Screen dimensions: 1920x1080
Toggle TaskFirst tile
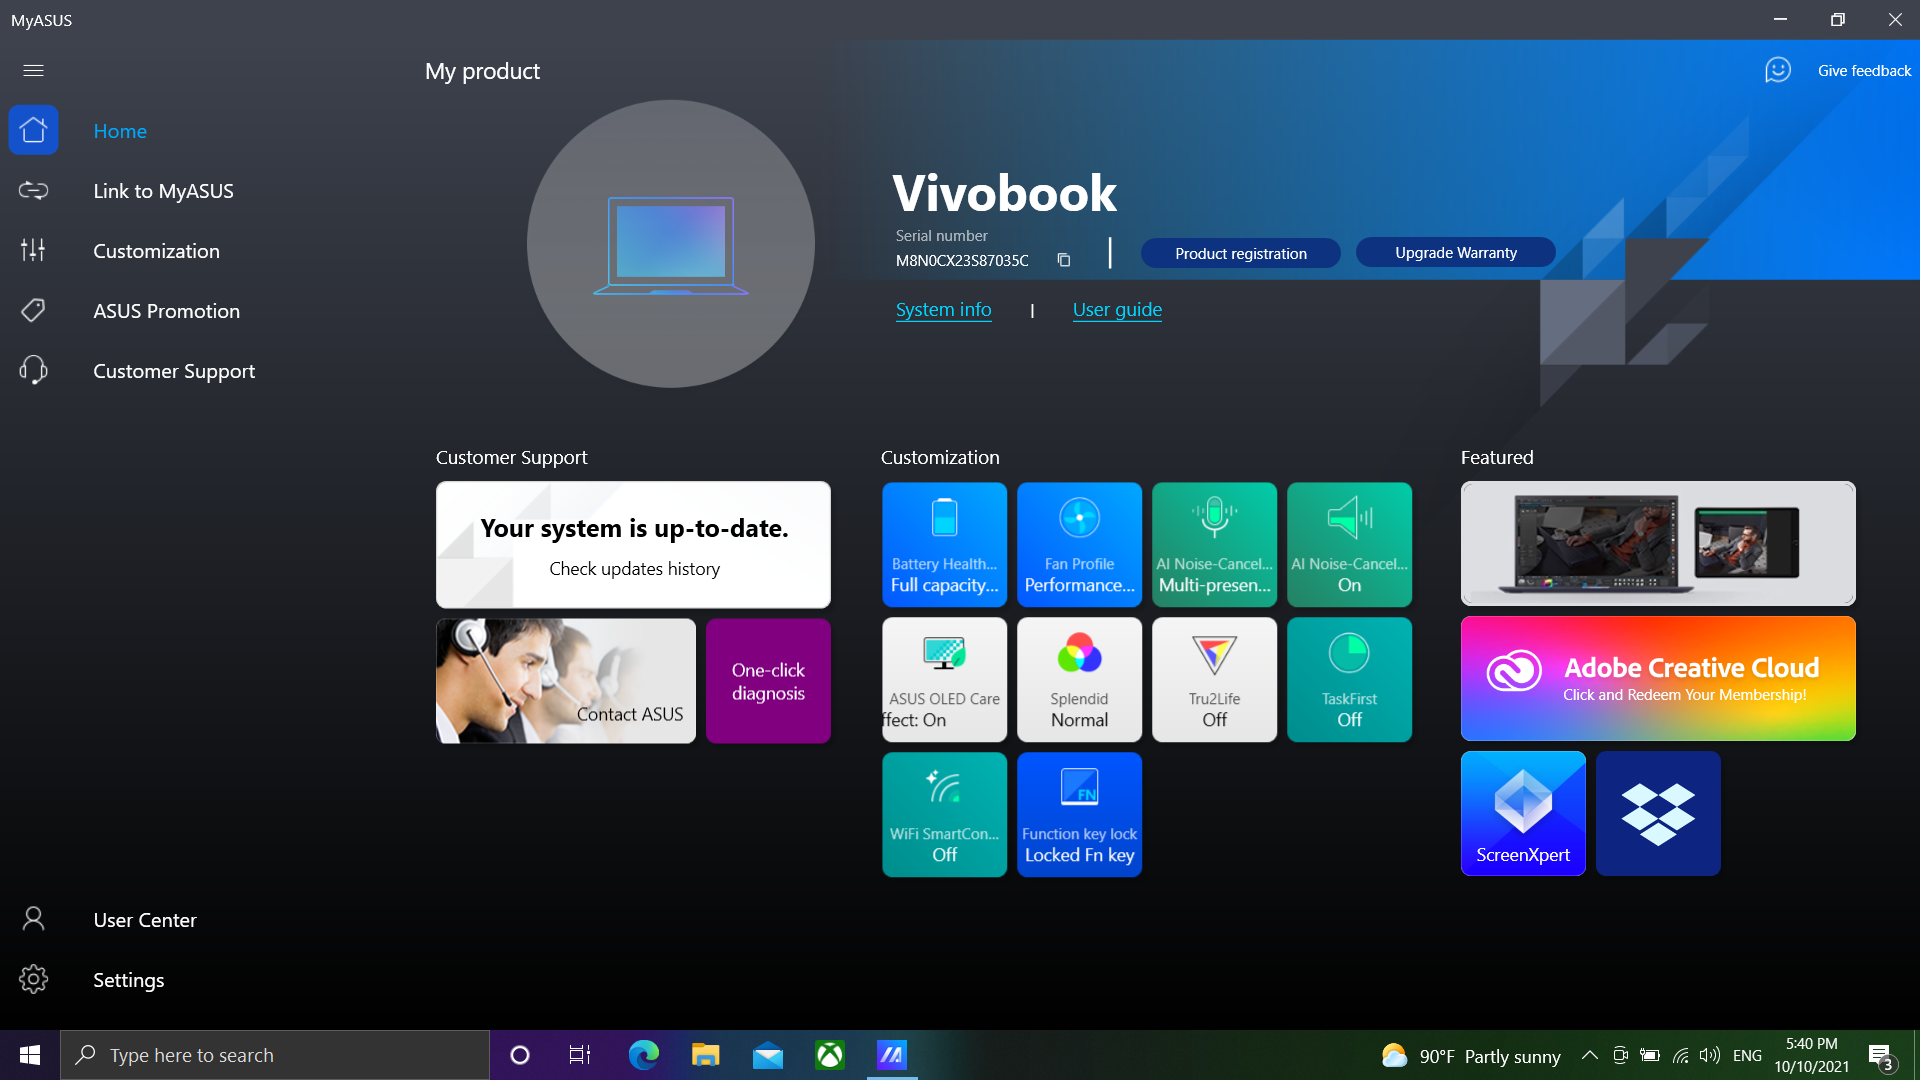(1349, 680)
